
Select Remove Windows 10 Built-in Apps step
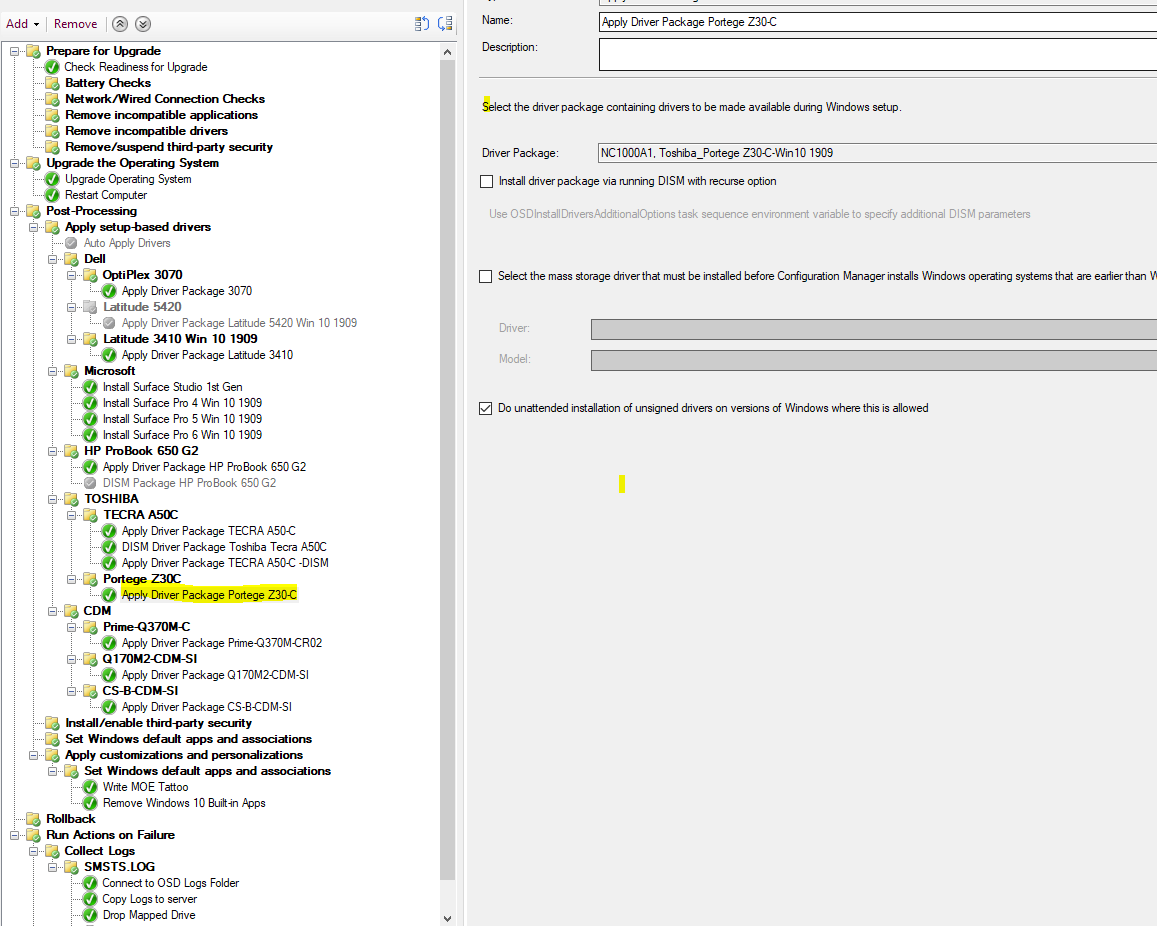[x=184, y=804]
